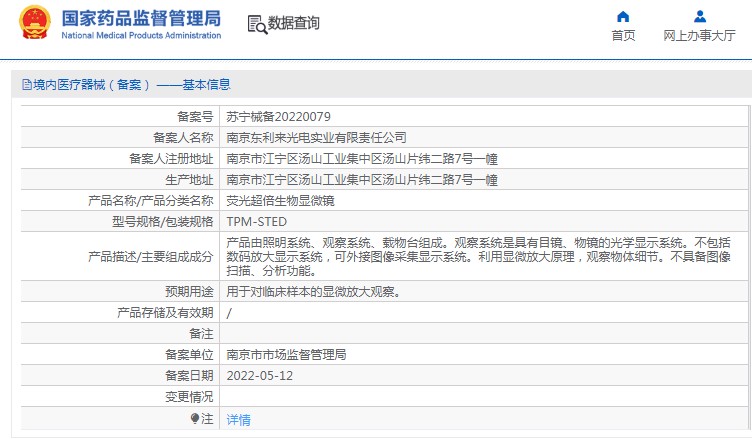
Task: Go to 首页 home page
Action: point(623,36)
